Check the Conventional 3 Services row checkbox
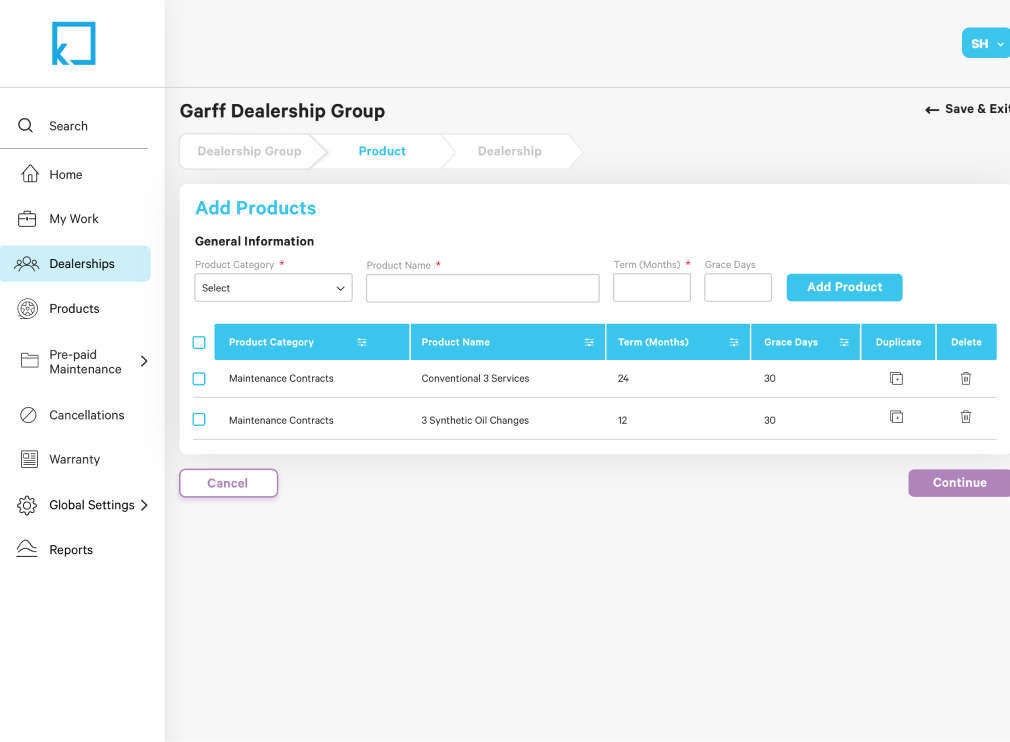 199,379
